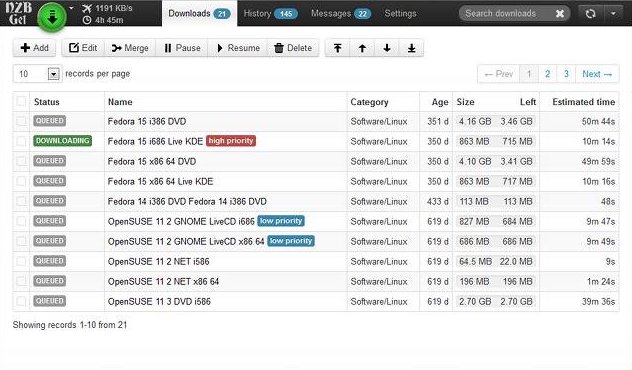Viewport: 632px width, 370px height.
Task: Go to the Next page link
Action: [597, 74]
